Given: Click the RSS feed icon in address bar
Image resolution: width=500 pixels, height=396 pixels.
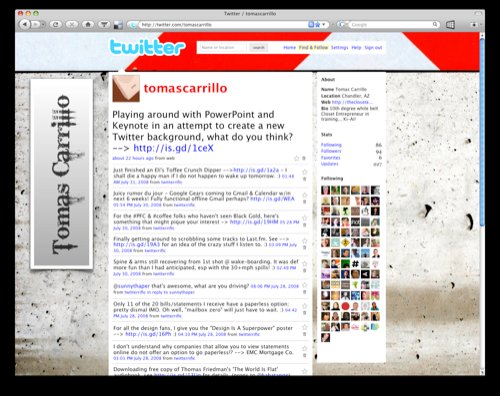Looking at the screenshot, I should click(311, 24).
